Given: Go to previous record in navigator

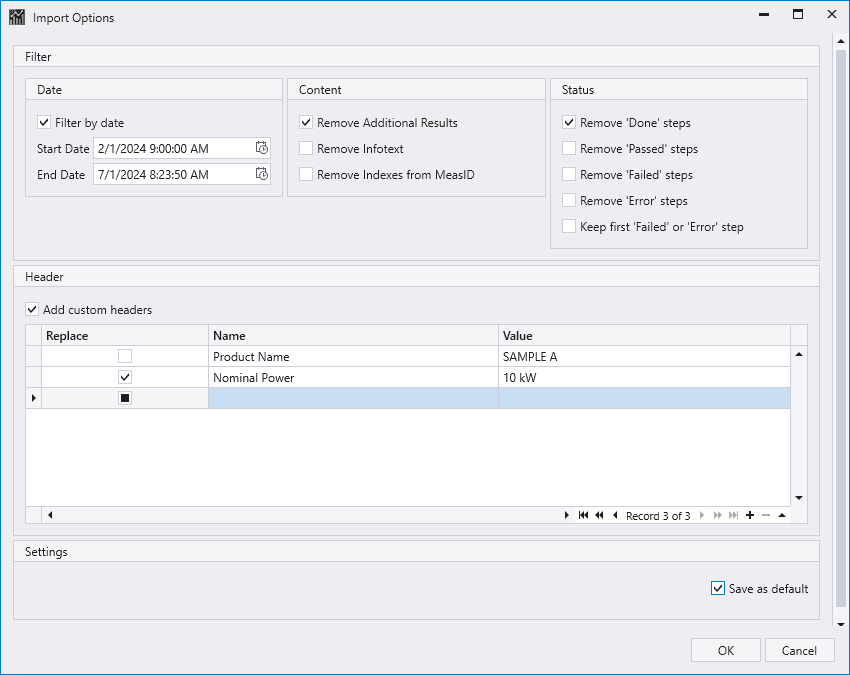Looking at the screenshot, I should tap(615, 515).
